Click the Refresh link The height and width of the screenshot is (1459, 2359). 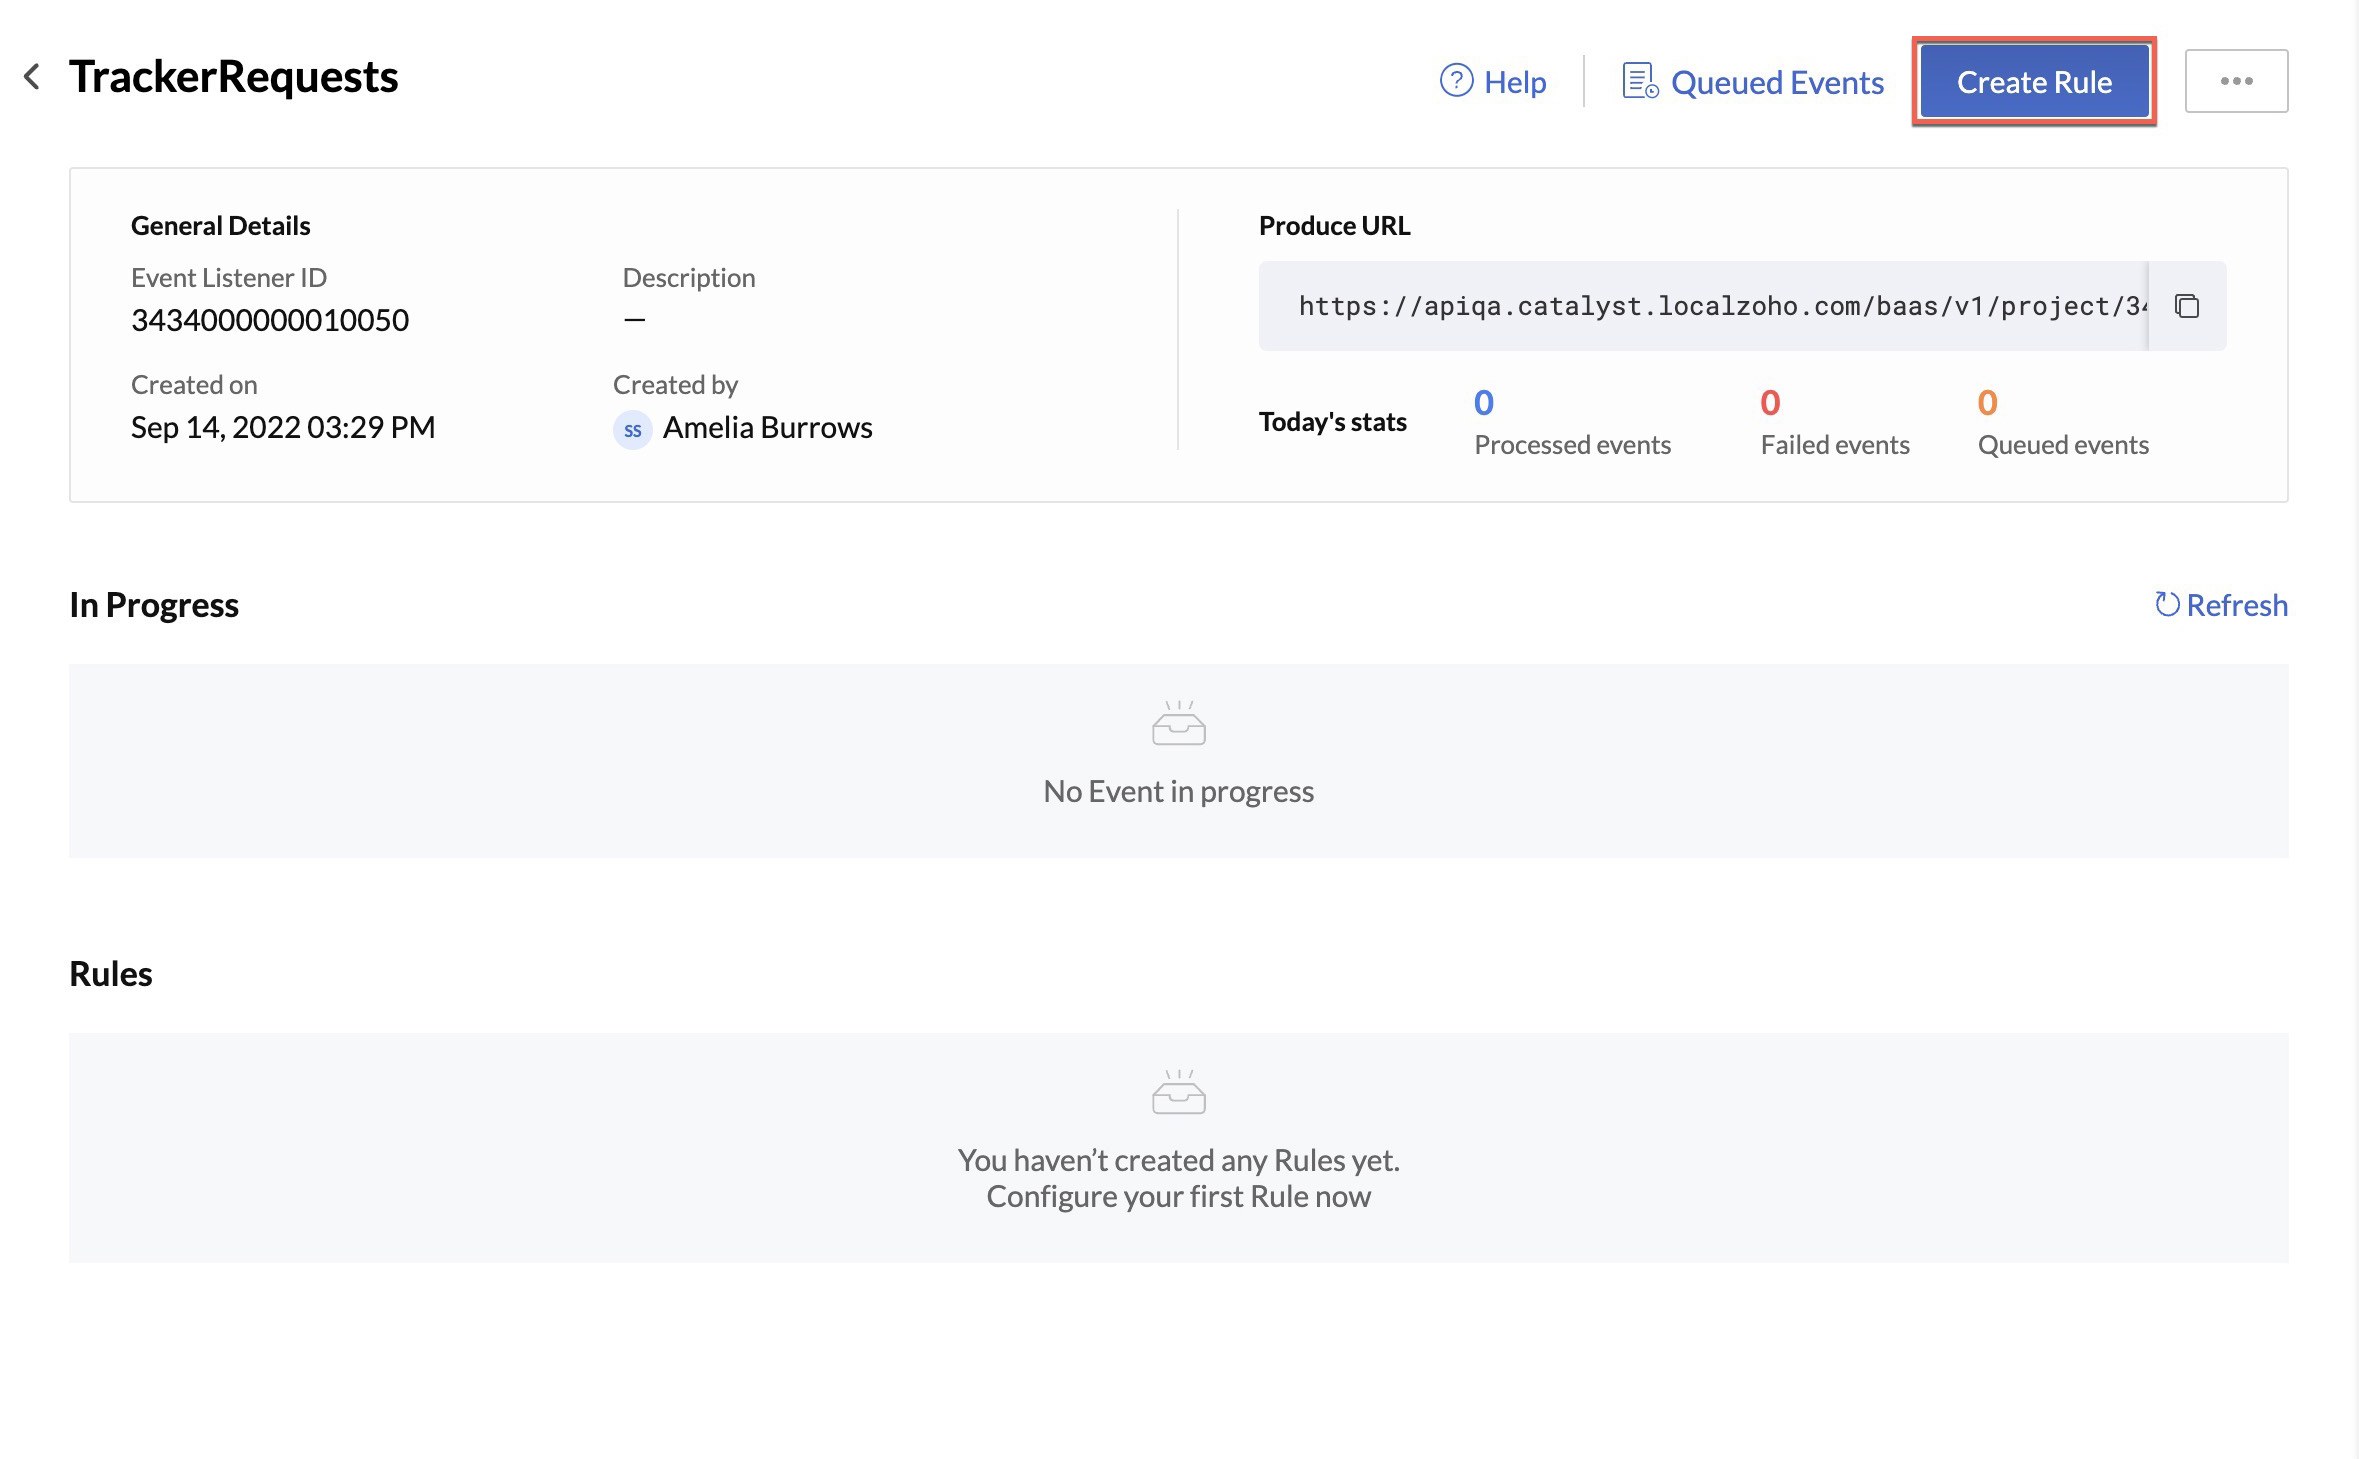tap(2237, 605)
